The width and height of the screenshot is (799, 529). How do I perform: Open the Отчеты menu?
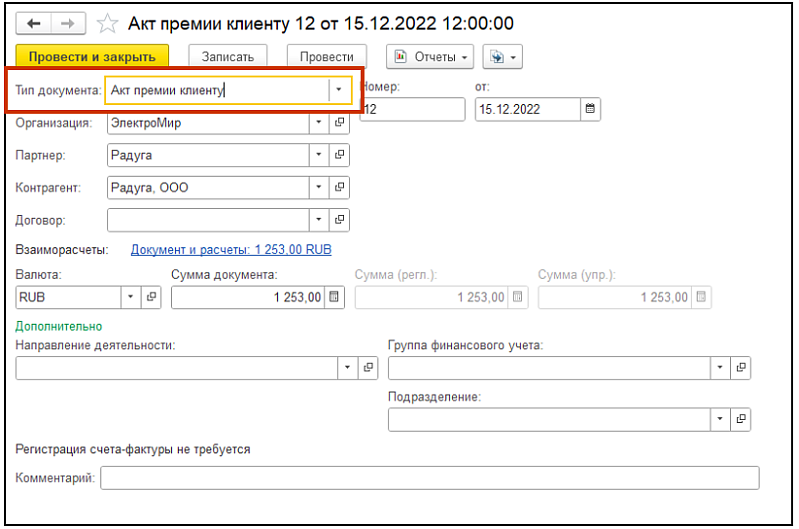(x=430, y=57)
